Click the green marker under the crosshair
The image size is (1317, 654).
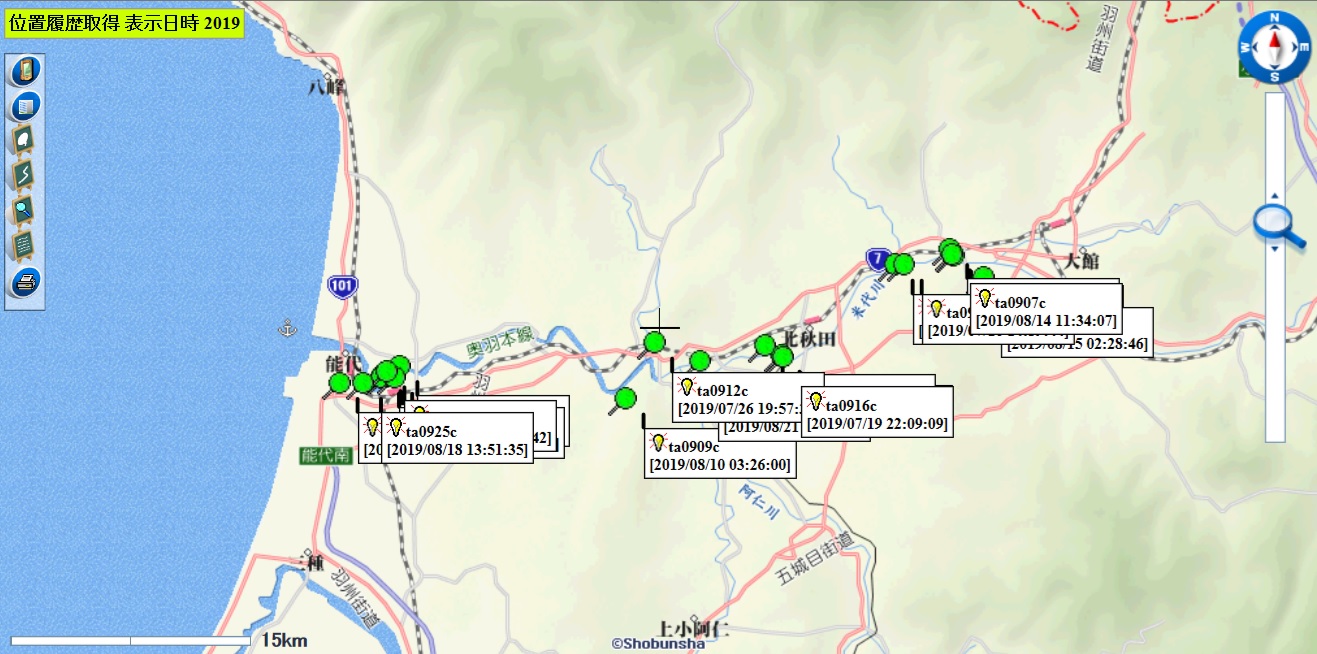[x=654, y=343]
